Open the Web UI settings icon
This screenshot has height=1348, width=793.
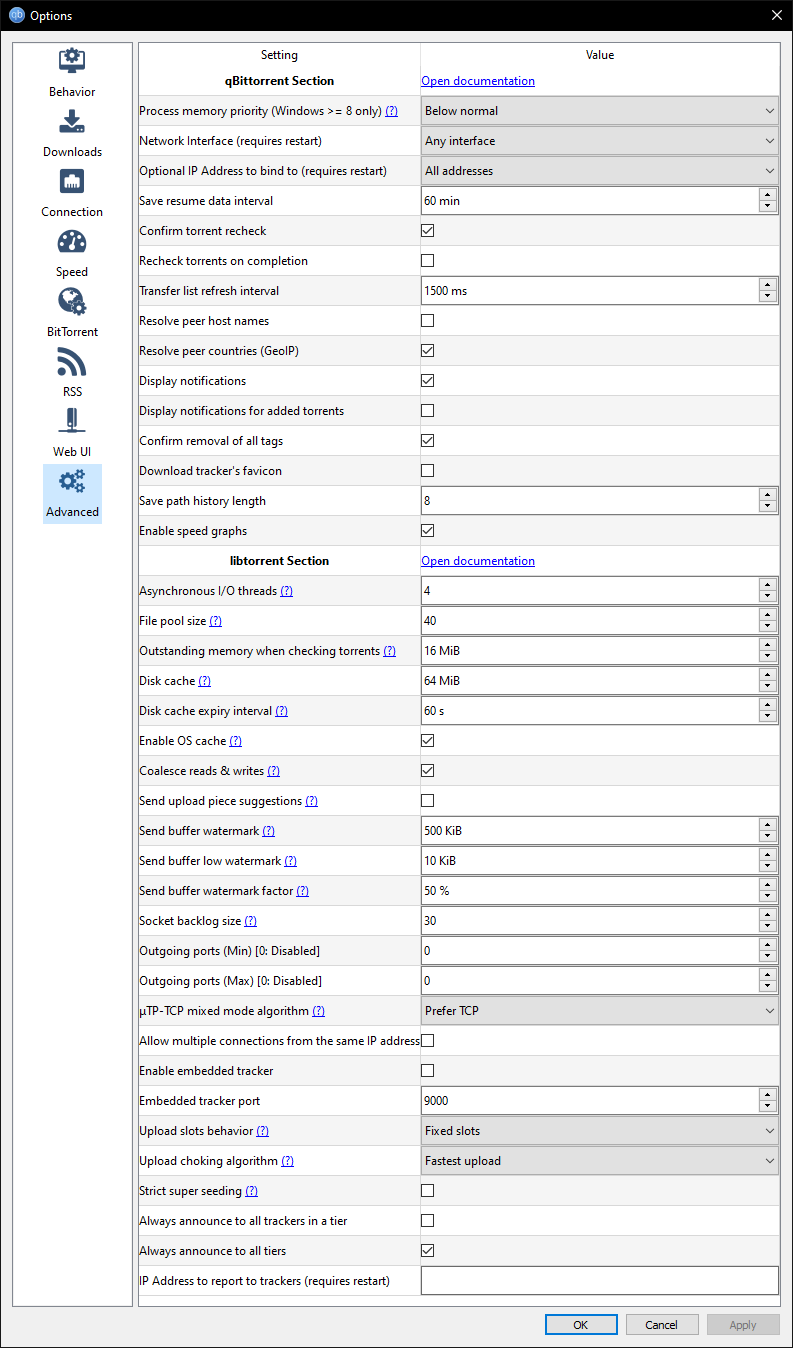72,421
